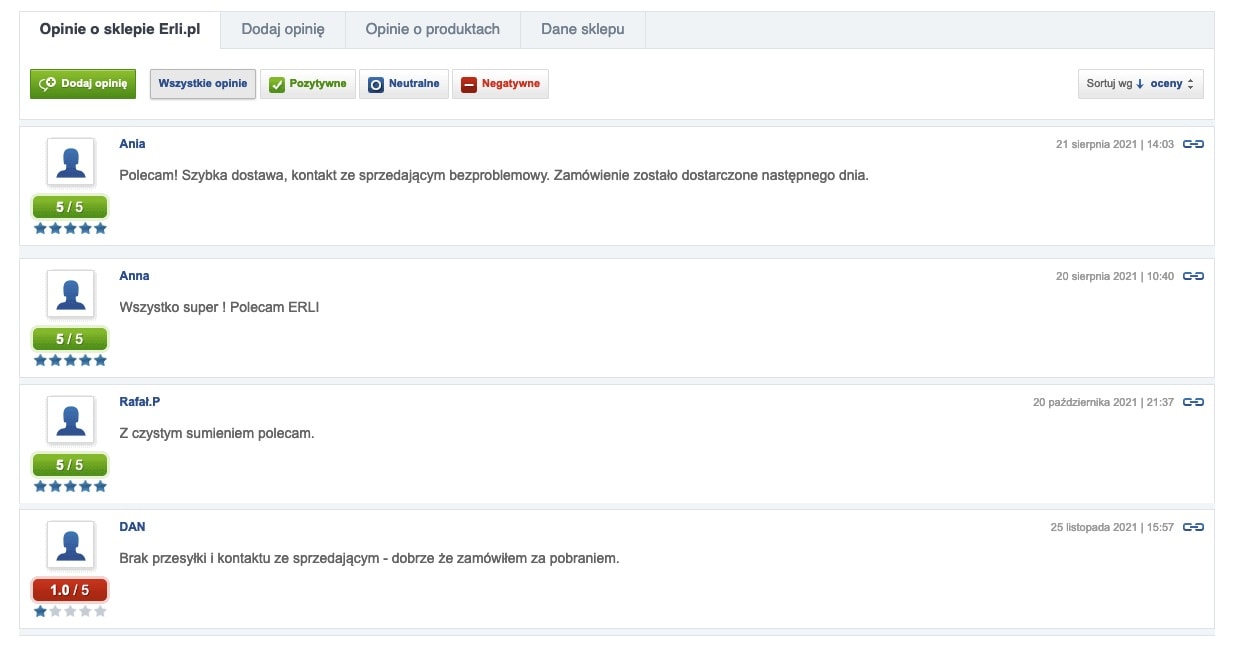This screenshot has height=659, width=1243.
Task: Filter reviews by Negatywne
Action: [500, 84]
